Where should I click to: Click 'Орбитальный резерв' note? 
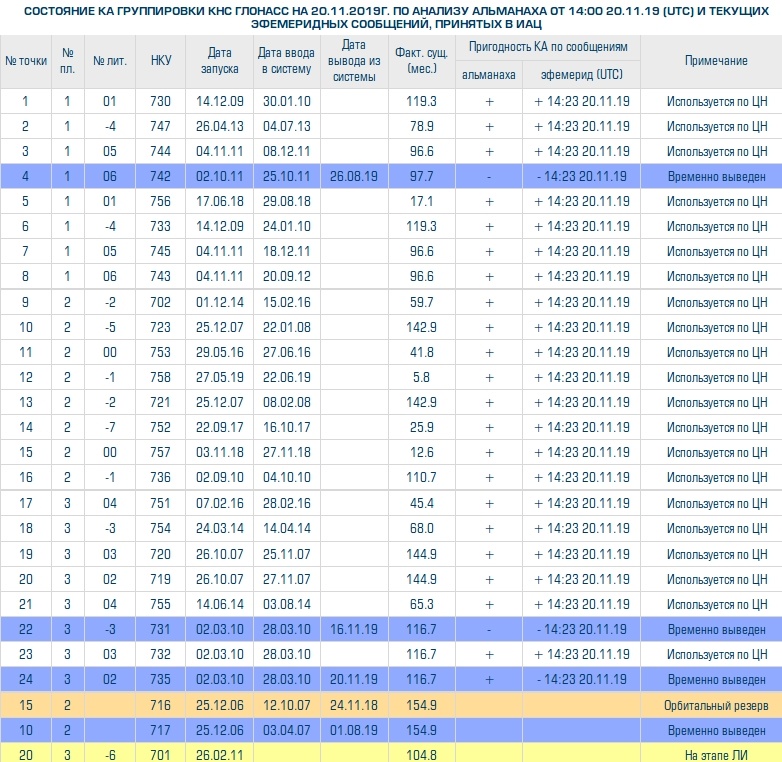point(716,705)
